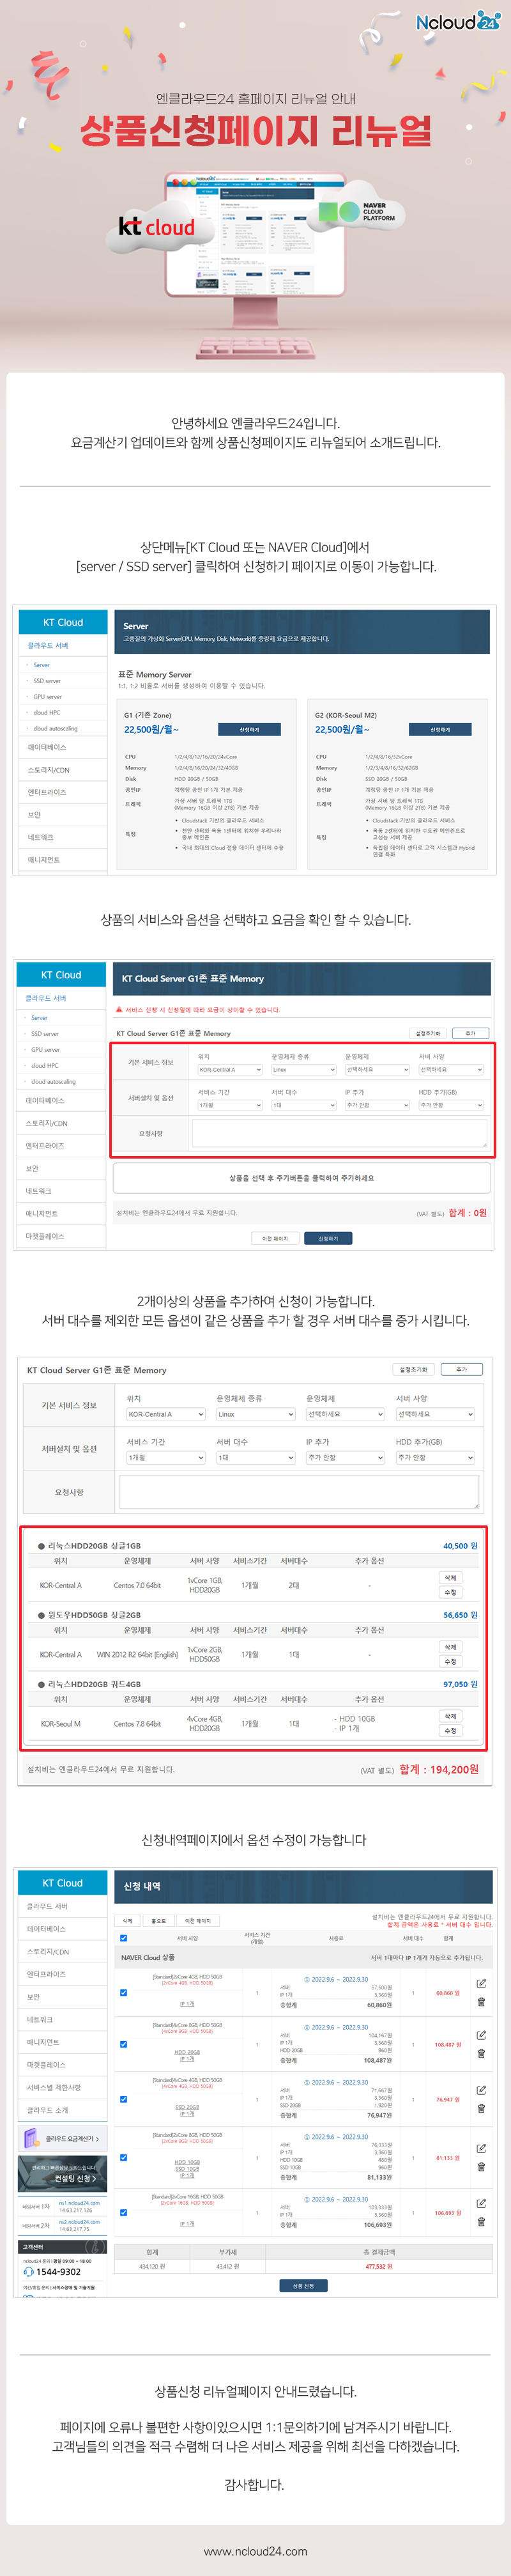The width and height of the screenshot is (511, 2576).
Task: Select SSD server in the menu beside 표준 Memory Server
Action: pos(47,681)
